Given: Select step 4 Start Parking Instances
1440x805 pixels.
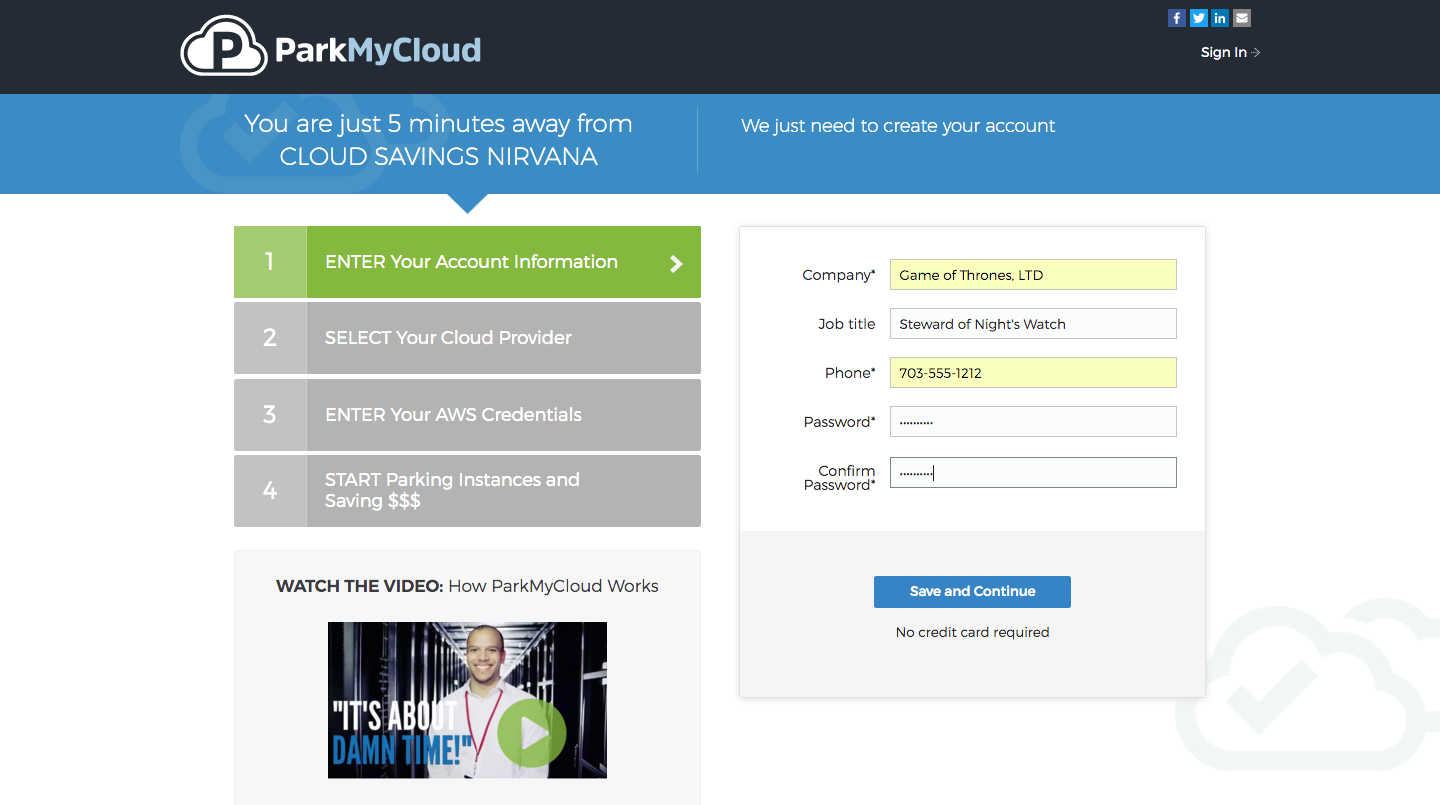Looking at the screenshot, I should click(x=452, y=491).
